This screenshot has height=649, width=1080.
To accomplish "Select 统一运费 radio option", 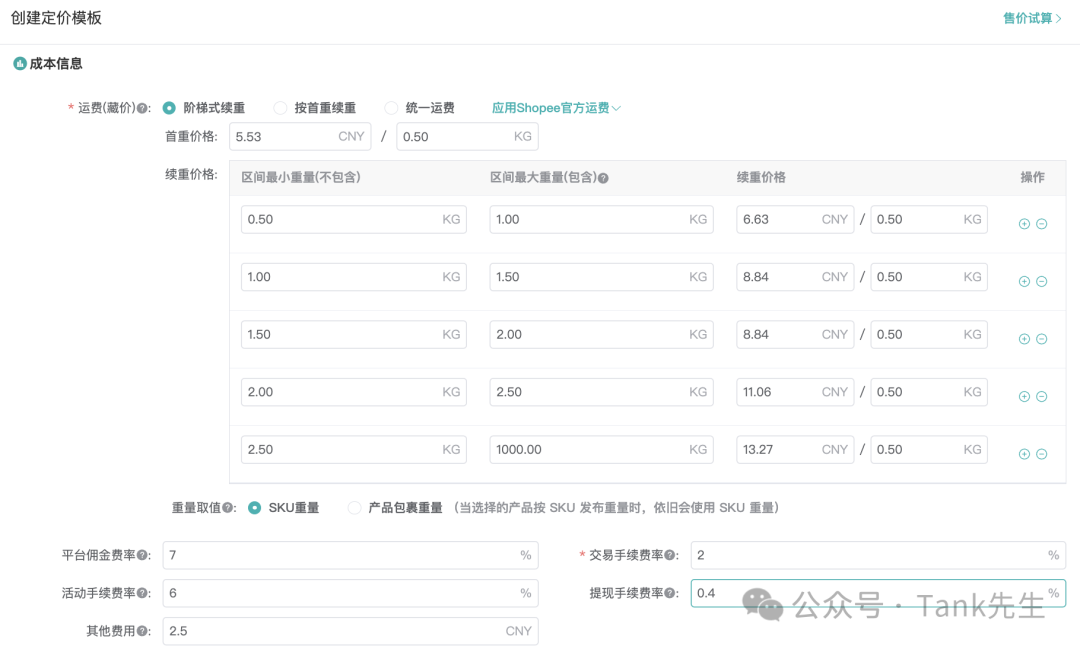I will (391, 108).
